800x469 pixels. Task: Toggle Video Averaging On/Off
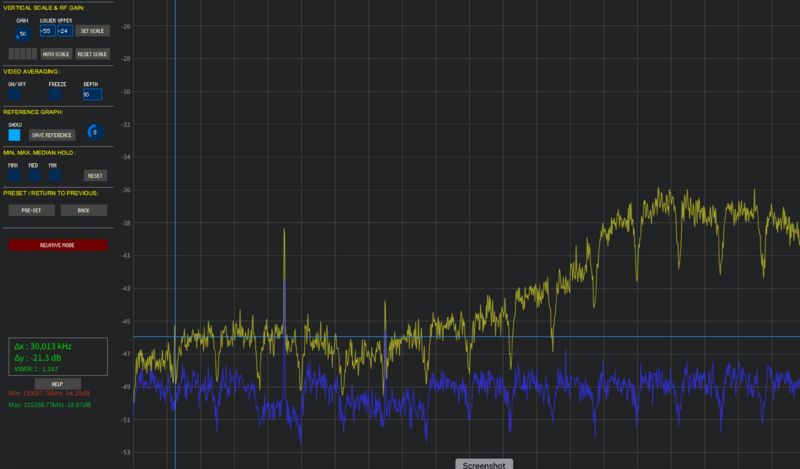[15, 95]
